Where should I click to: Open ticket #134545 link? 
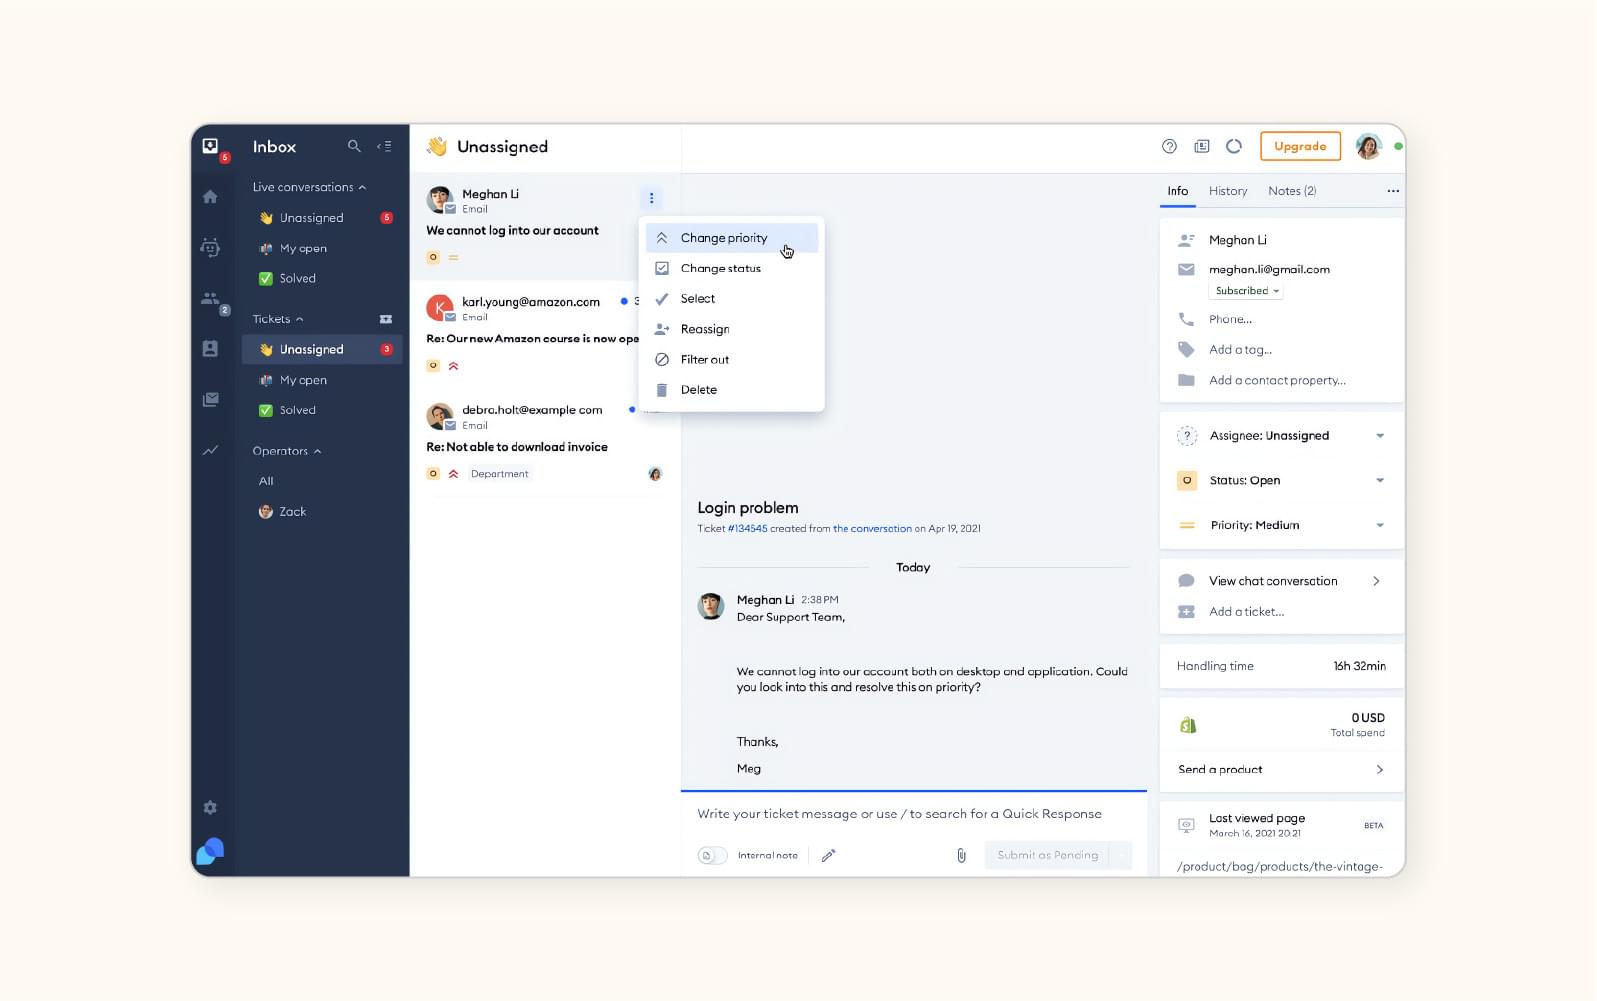click(747, 528)
